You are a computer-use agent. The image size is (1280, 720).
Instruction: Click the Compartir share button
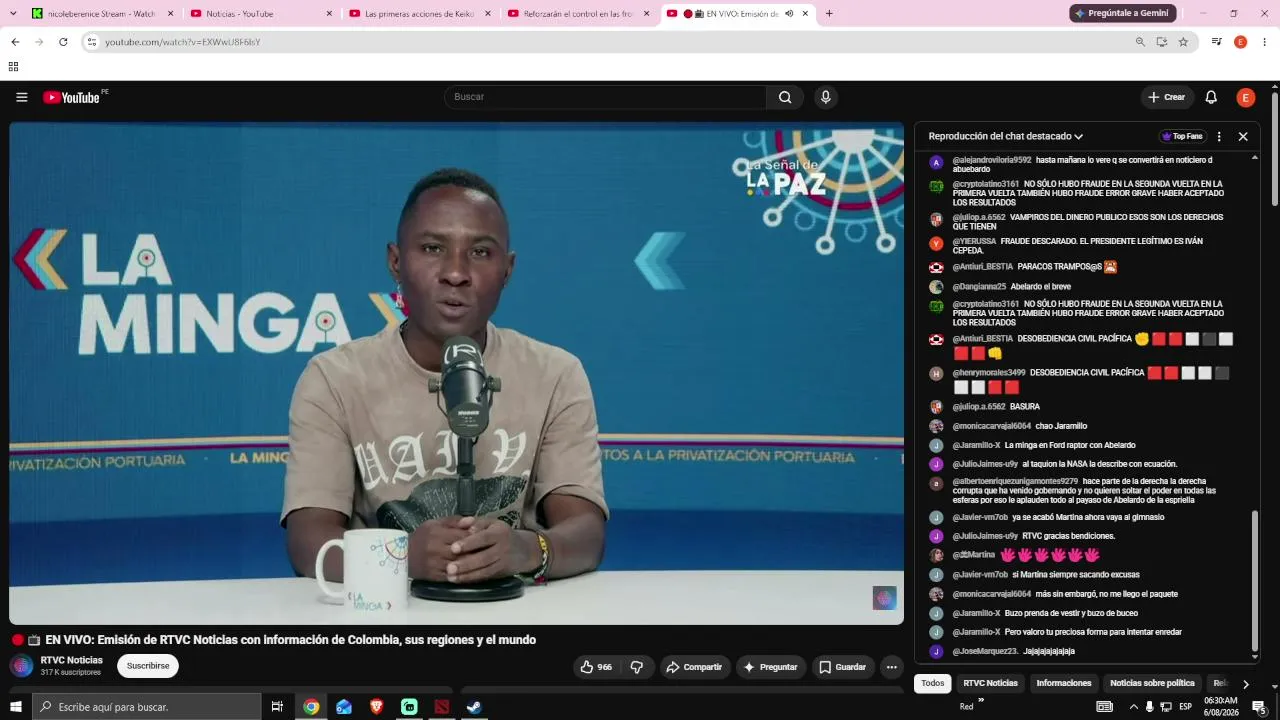coord(694,667)
